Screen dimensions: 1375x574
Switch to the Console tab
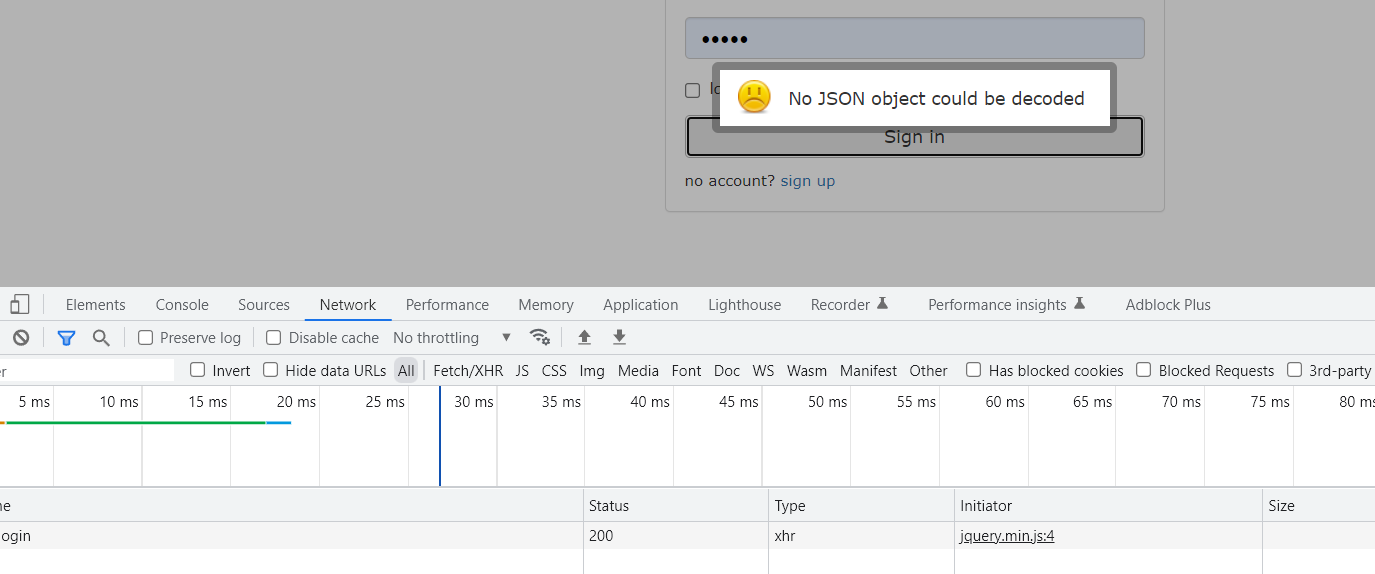(x=182, y=305)
